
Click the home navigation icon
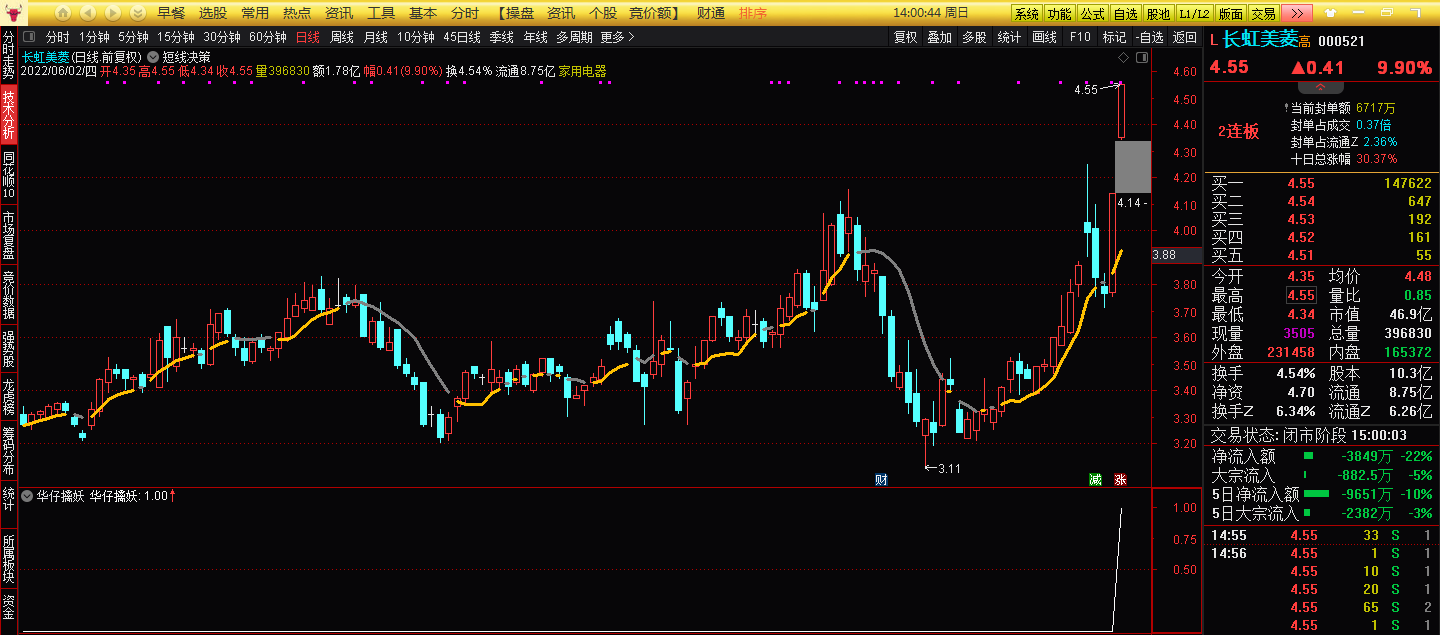[x=63, y=13]
